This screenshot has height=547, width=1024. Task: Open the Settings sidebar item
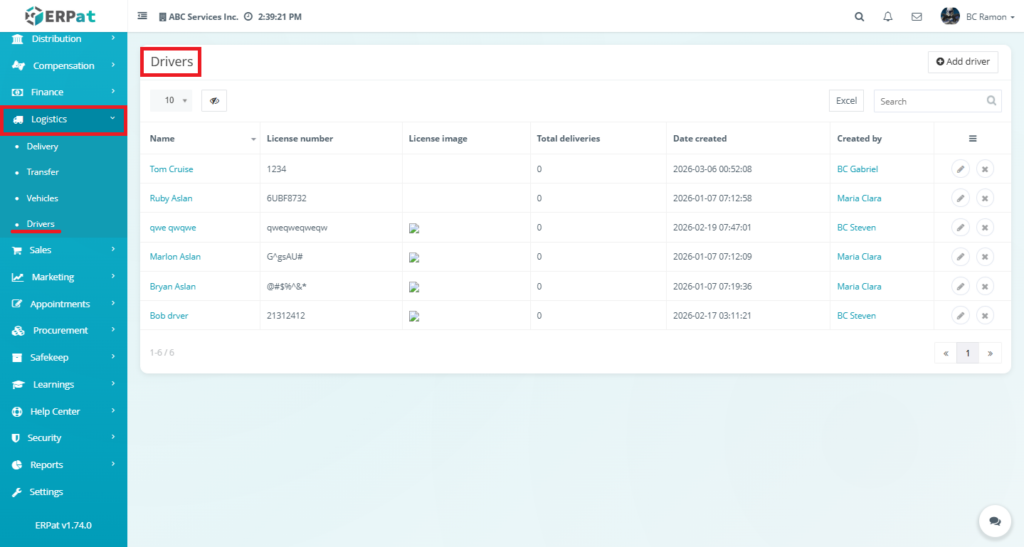pos(46,492)
